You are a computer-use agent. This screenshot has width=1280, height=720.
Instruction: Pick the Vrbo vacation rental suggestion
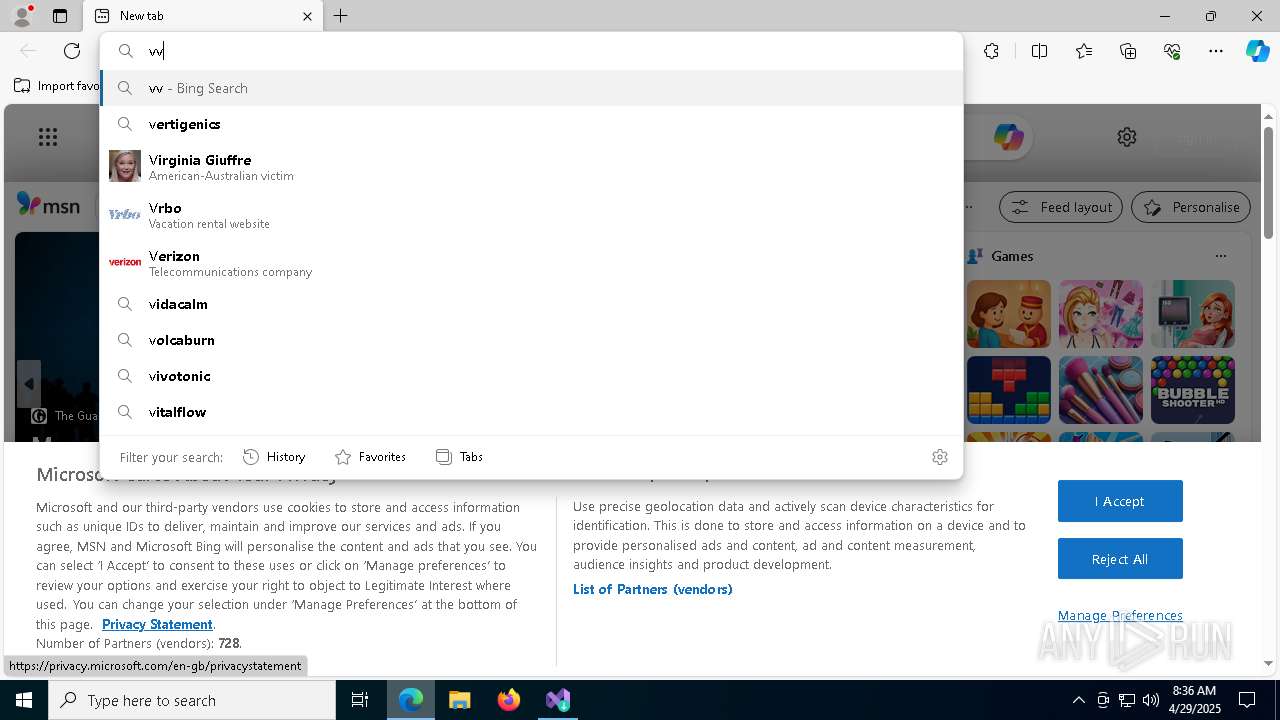click(531, 215)
